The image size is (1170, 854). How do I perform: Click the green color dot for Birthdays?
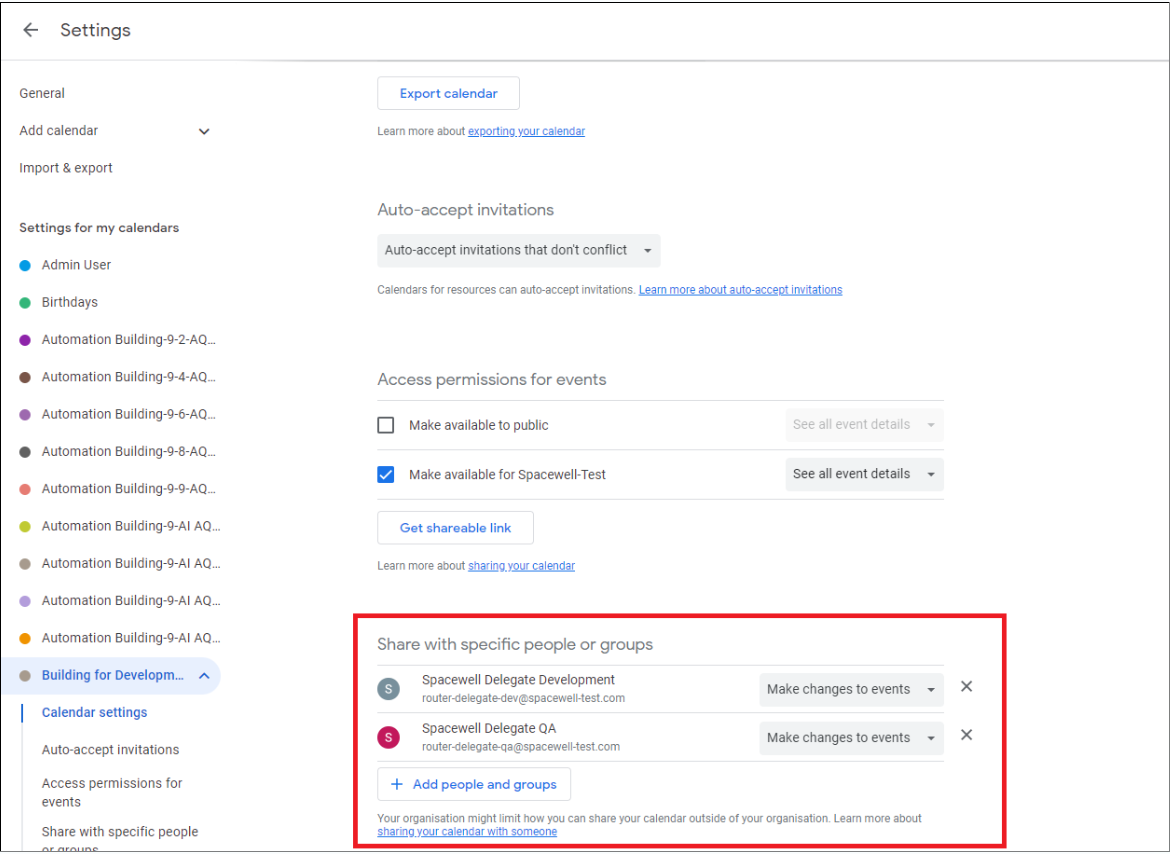pos(25,303)
